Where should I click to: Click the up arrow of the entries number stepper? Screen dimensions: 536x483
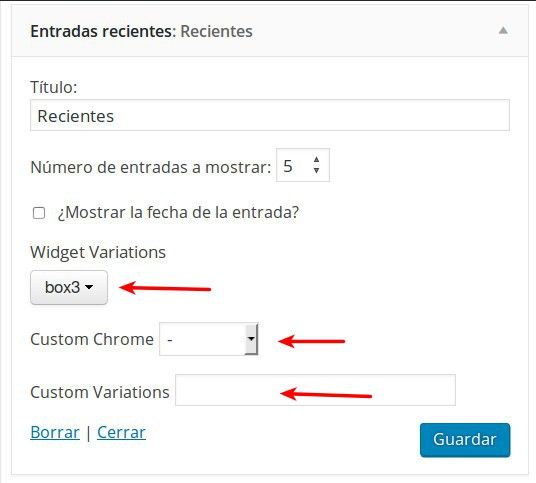[x=317, y=160]
